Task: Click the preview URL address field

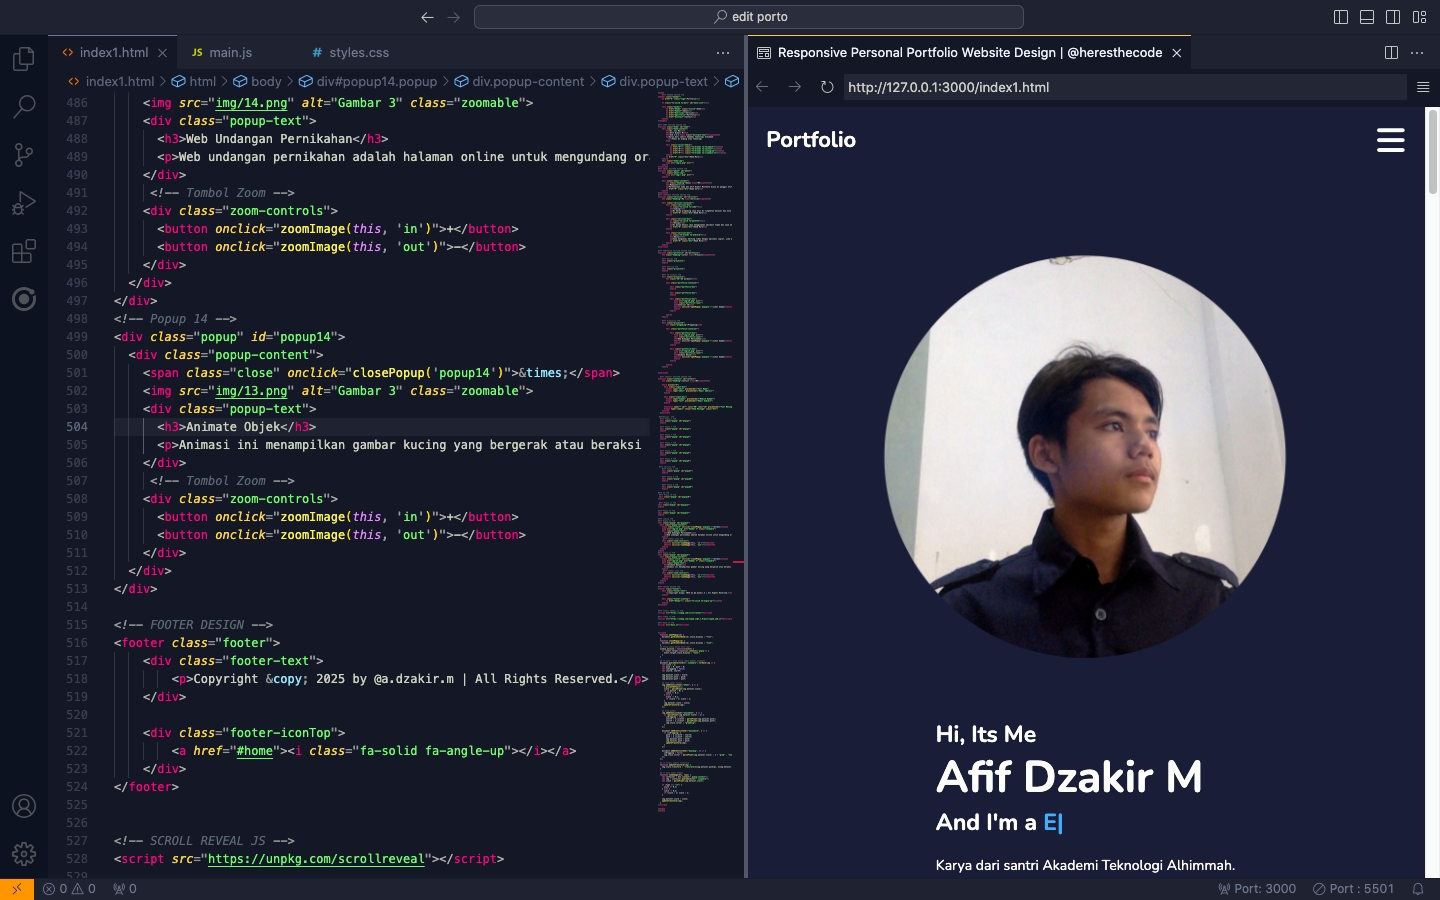Action: tap(1125, 87)
